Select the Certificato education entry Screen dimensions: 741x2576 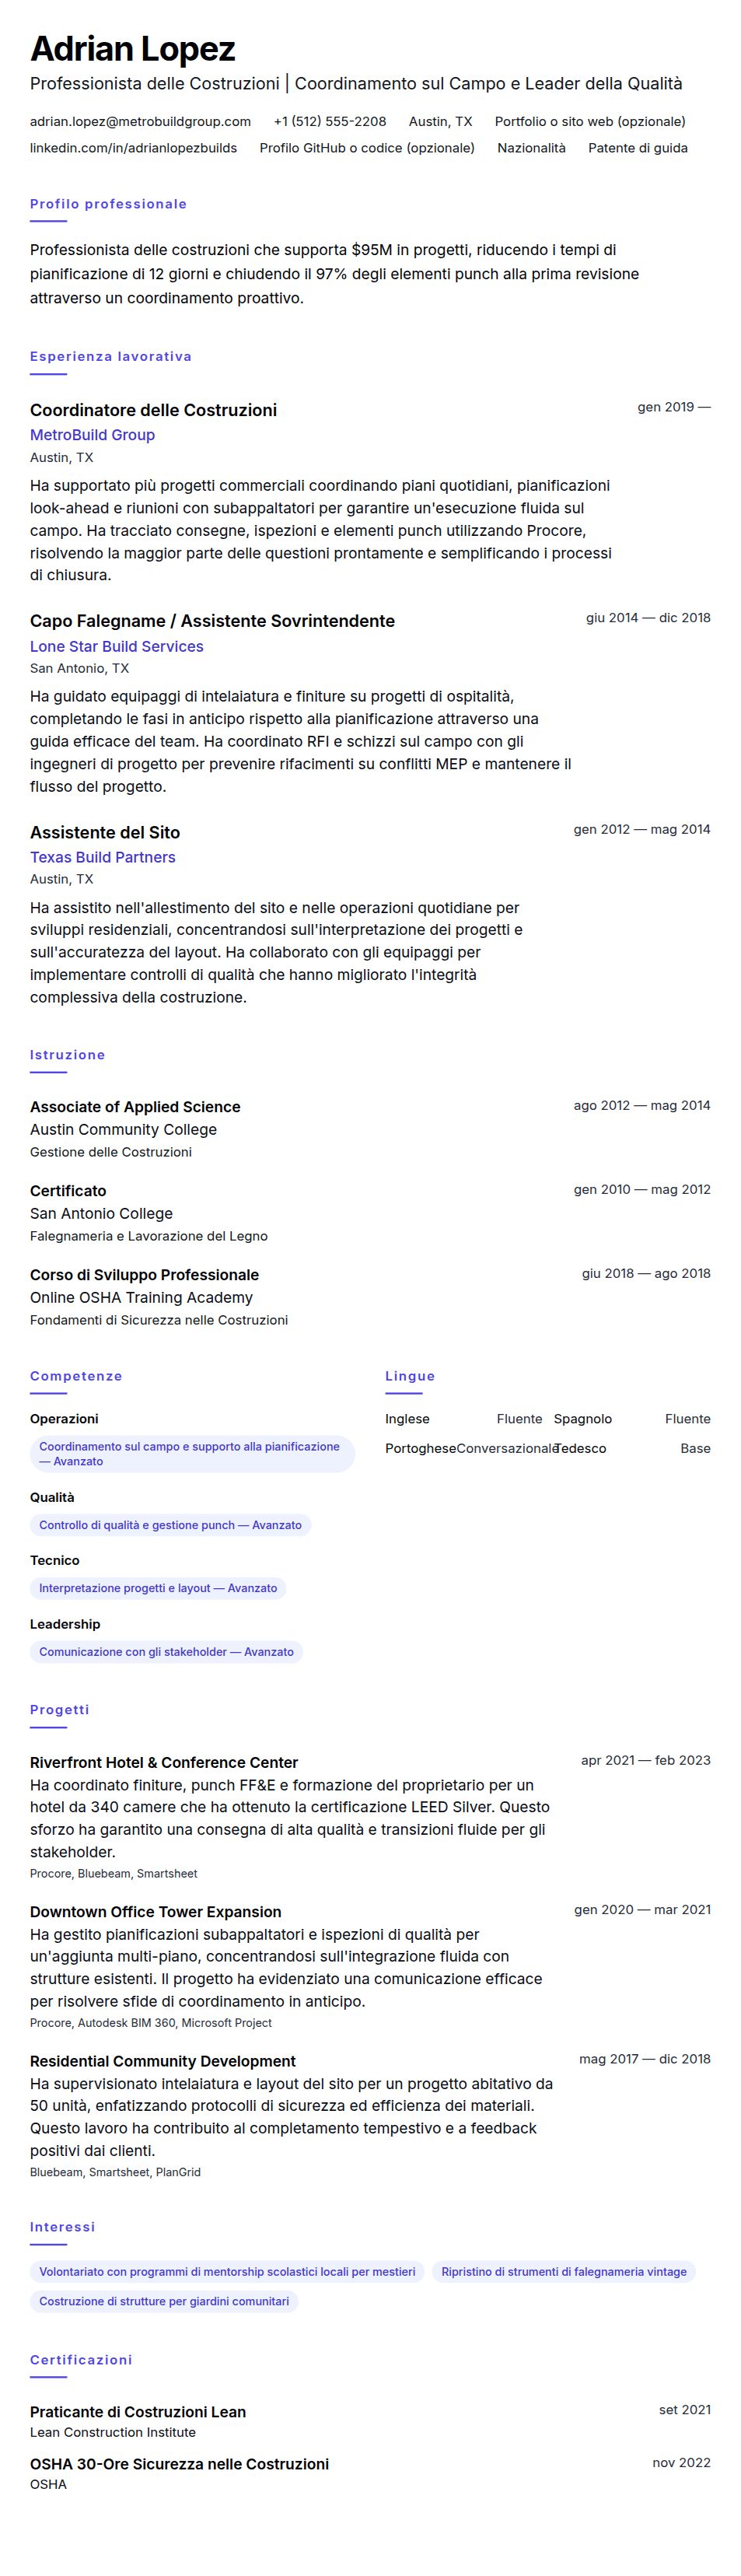[x=68, y=1191]
